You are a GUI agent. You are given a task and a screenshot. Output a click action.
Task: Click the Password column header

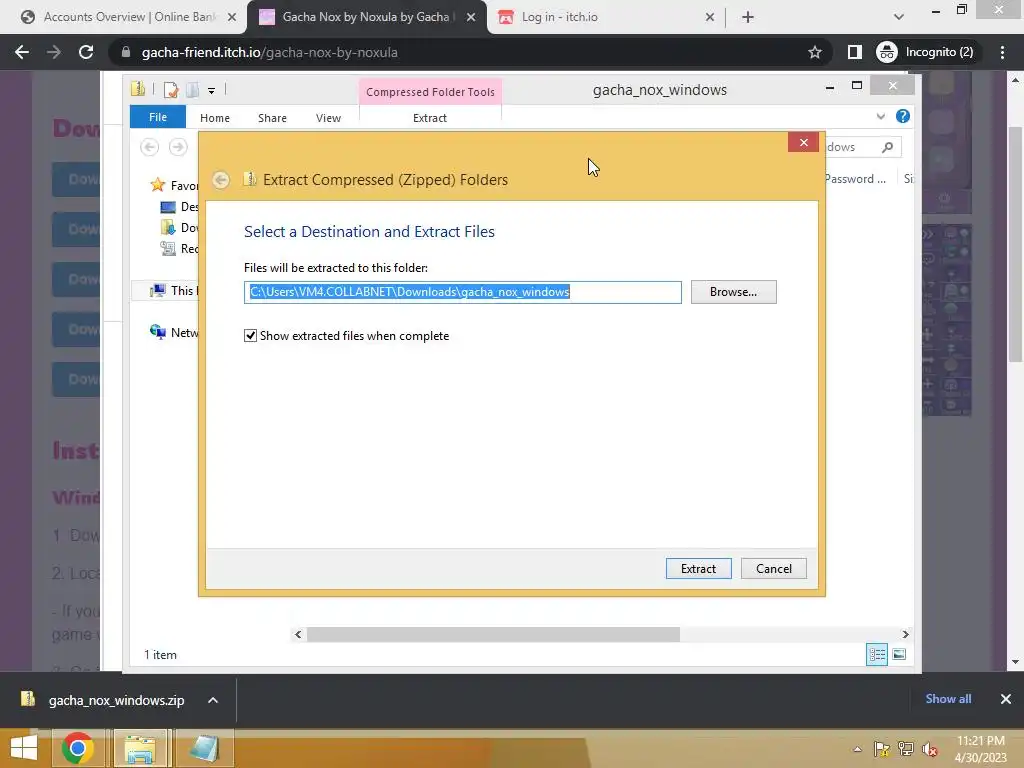pyautogui.click(x=856, y=179)
